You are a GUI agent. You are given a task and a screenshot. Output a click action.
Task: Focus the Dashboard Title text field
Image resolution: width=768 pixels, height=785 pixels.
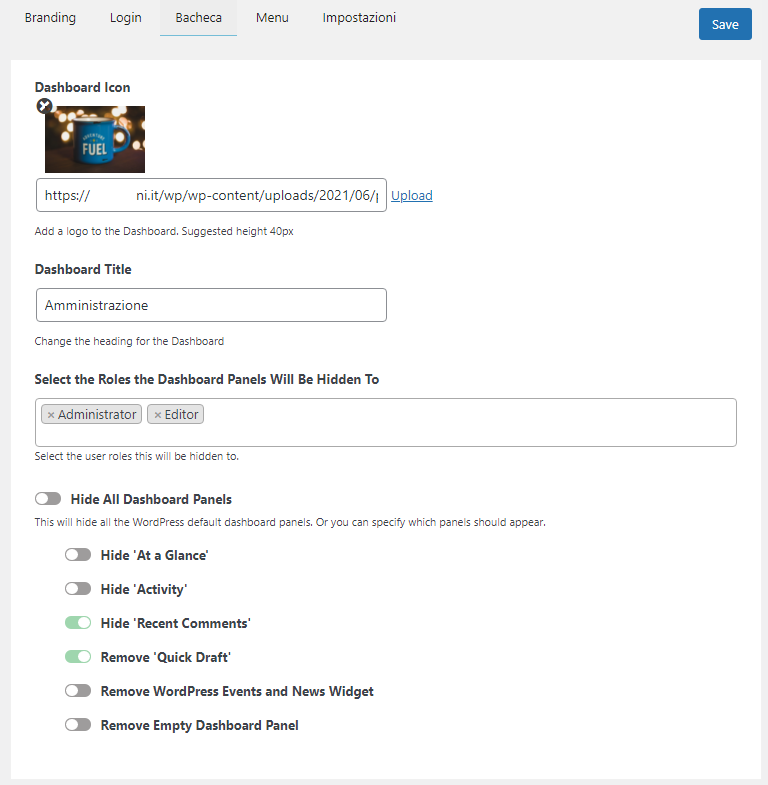pyautogui.click(x=211, y=305)
